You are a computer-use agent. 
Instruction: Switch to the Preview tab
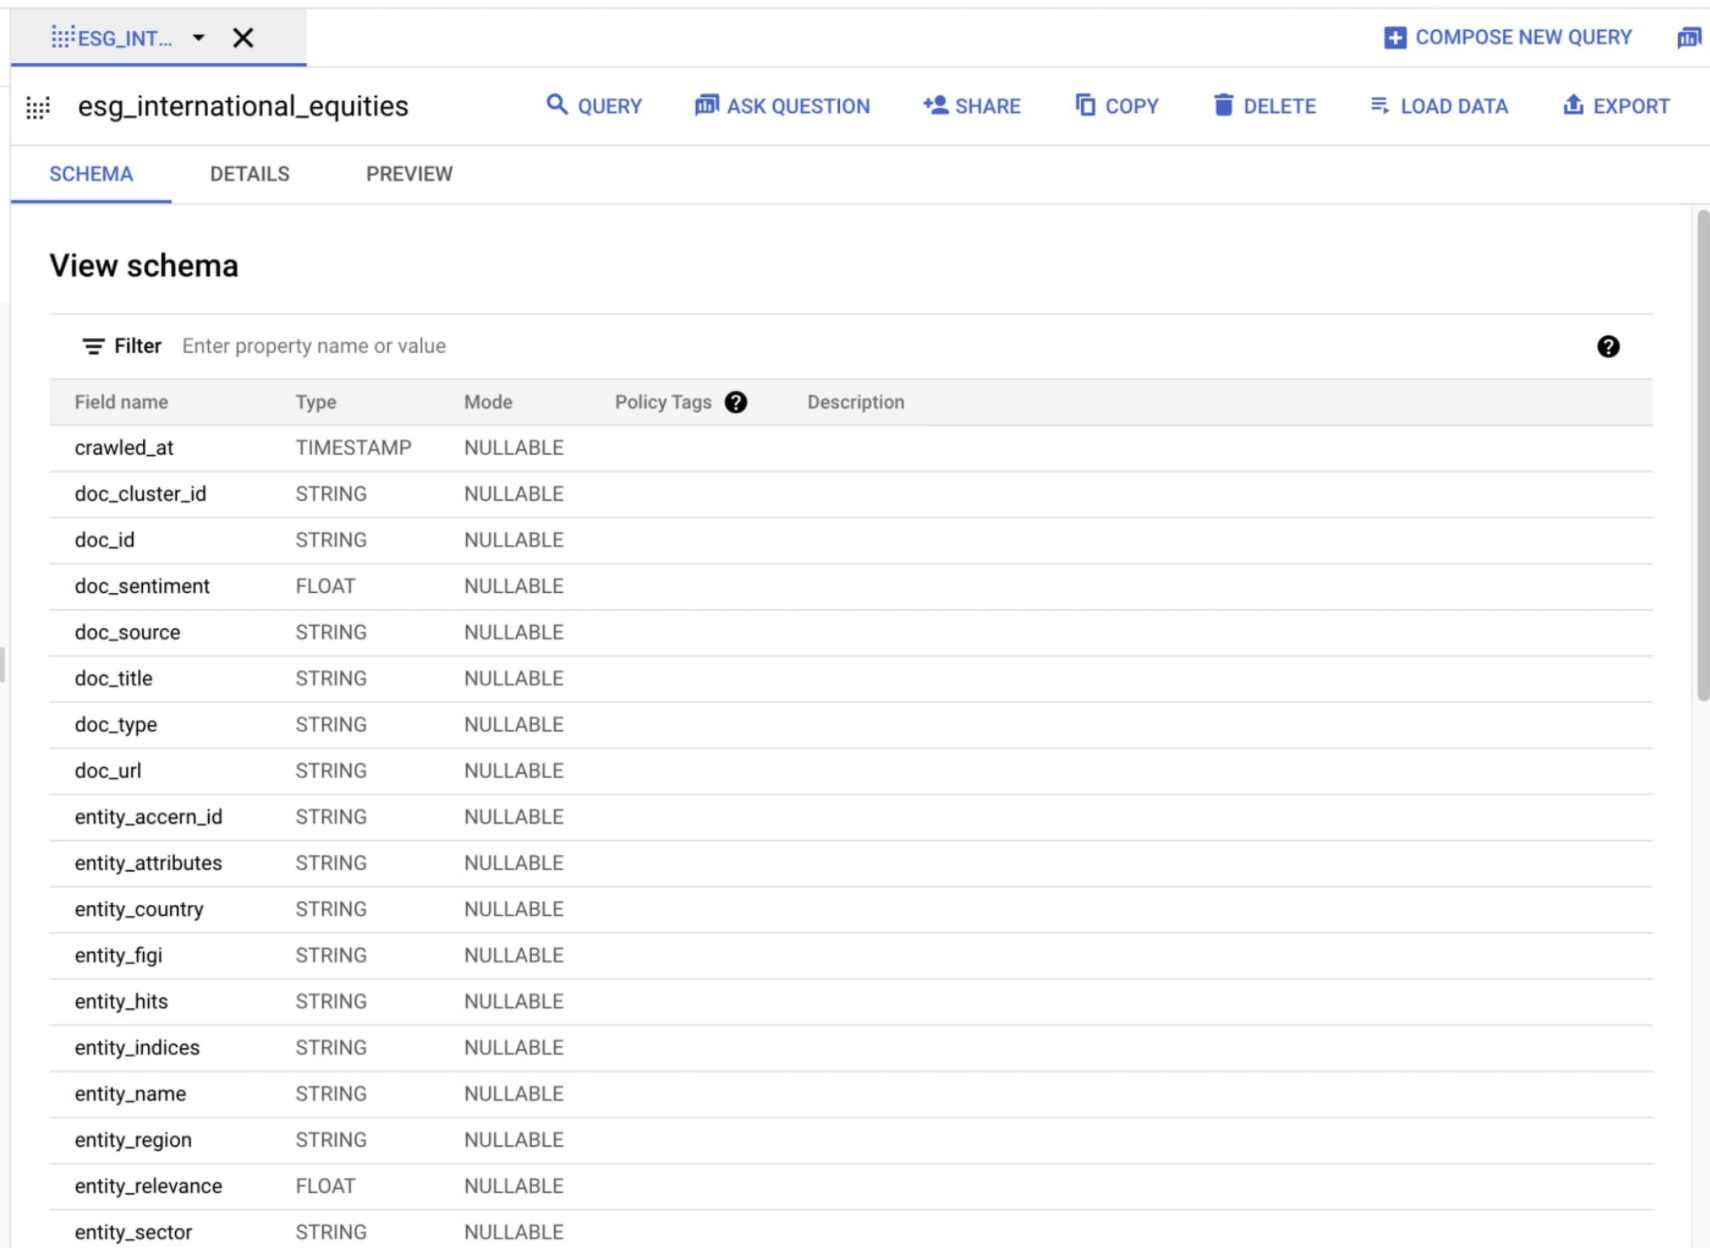point(409,174)
